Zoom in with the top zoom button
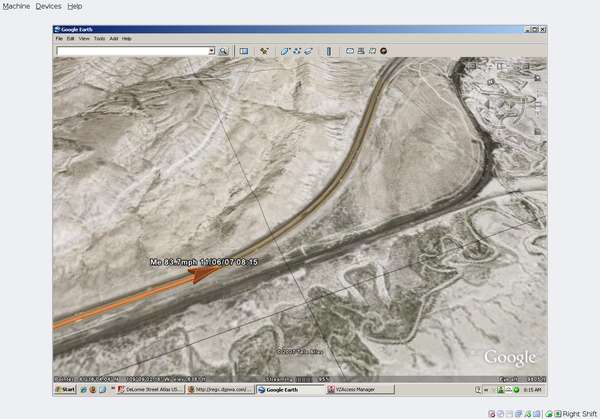Screen dimensions: 600x419 [538, 78]
